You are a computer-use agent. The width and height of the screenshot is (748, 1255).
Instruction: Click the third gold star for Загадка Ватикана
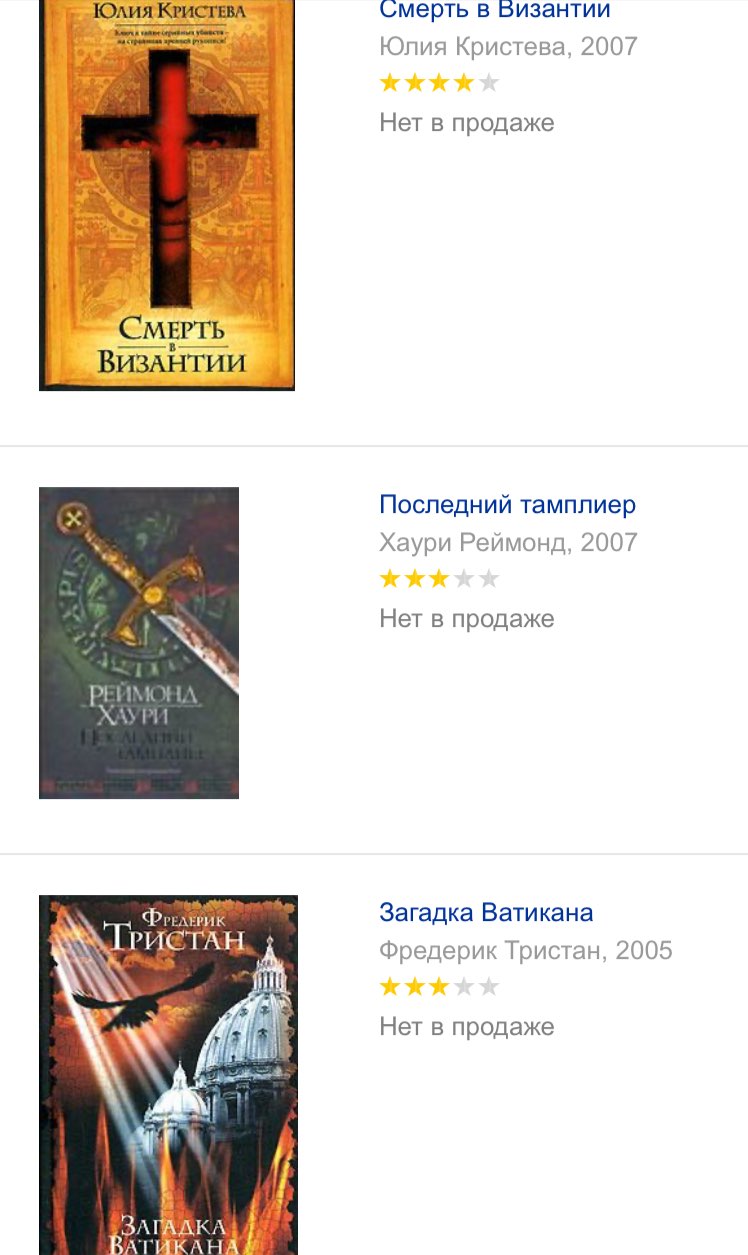[439, 987]
